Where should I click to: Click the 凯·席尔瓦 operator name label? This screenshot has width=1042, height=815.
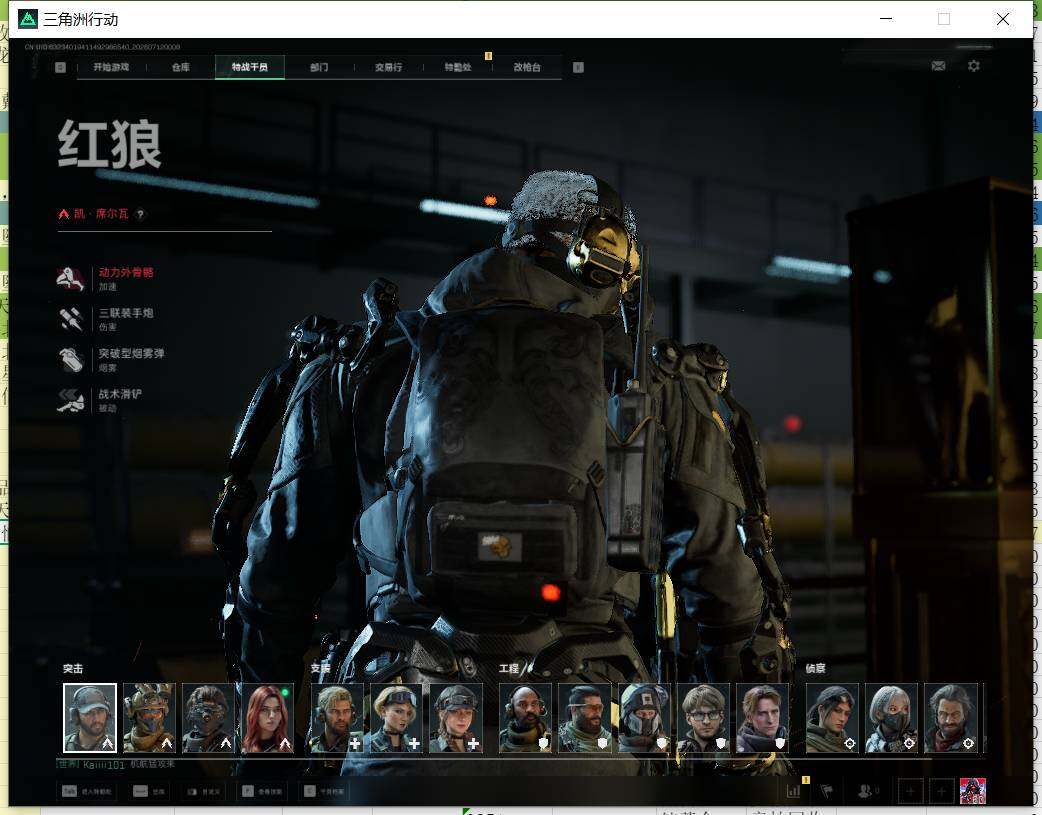coord(101,213)
